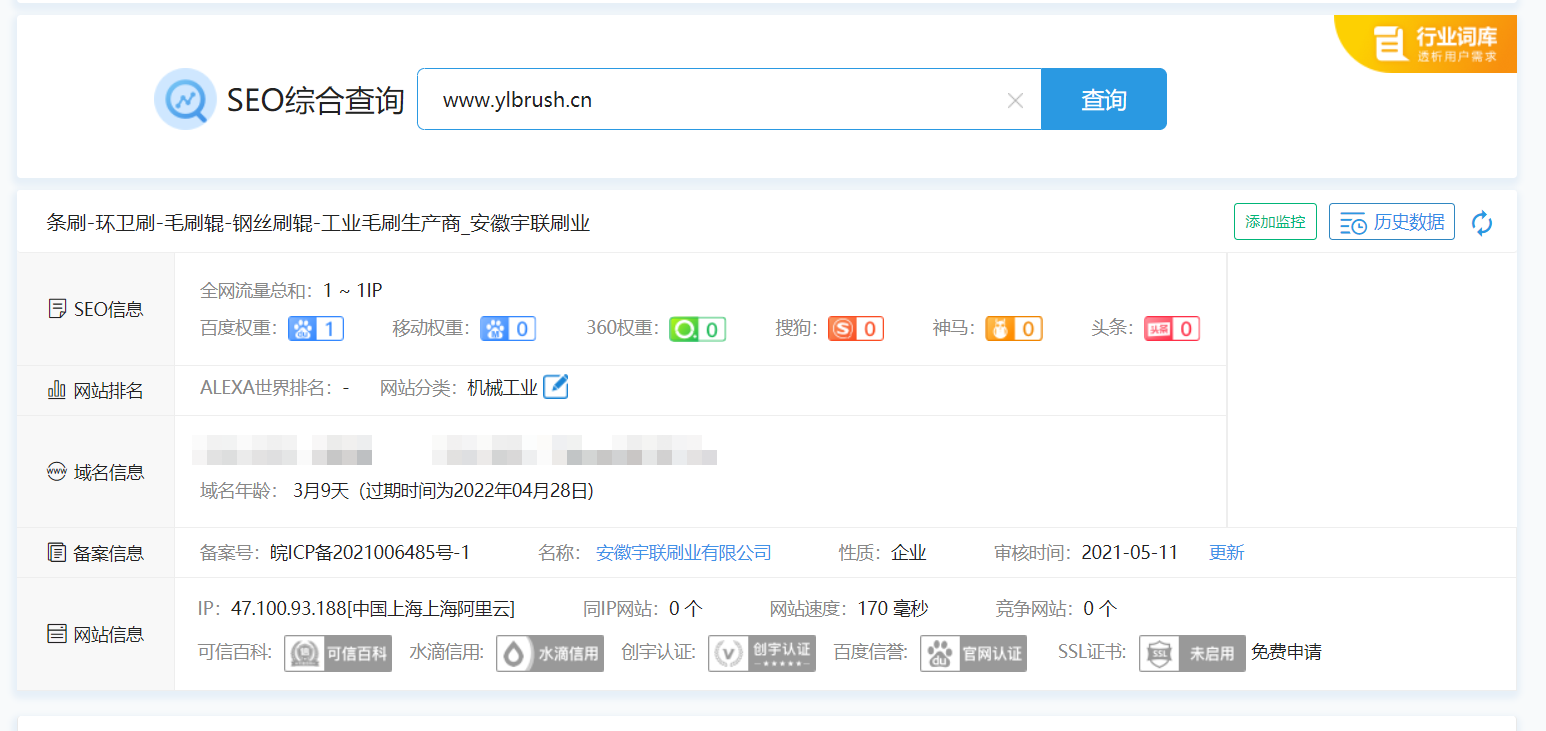Image resolution: width=1546 pixels, height=731 pixels.
Task: Click the 竞争网站 0 个 value
Action: tap(1100, 608)
